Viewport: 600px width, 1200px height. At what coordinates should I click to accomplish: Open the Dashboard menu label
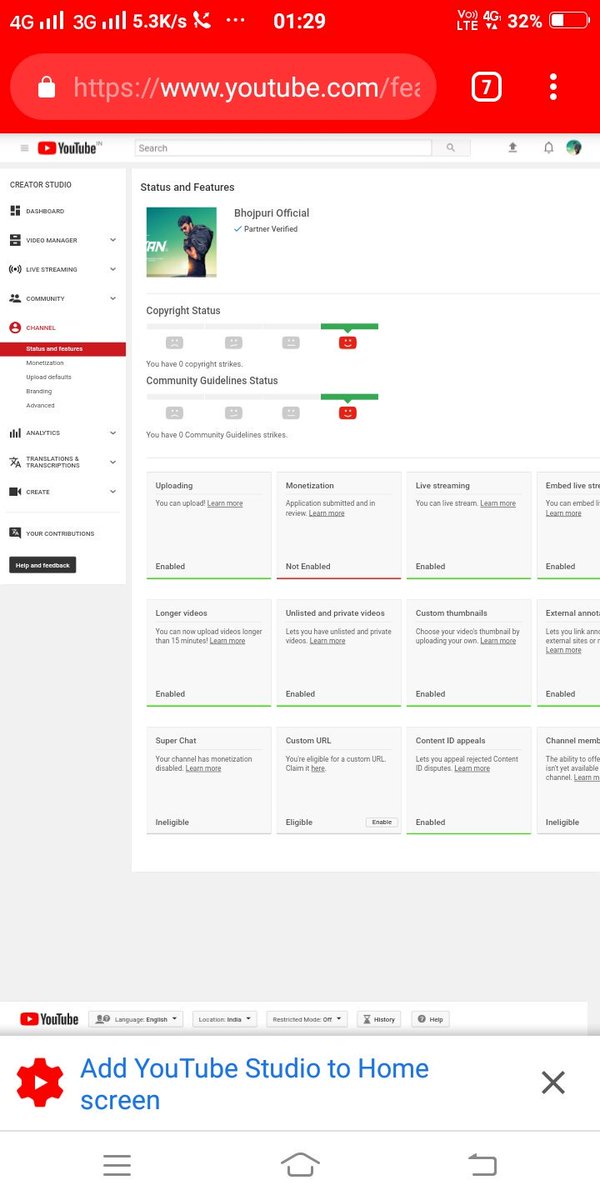(45, 211)
